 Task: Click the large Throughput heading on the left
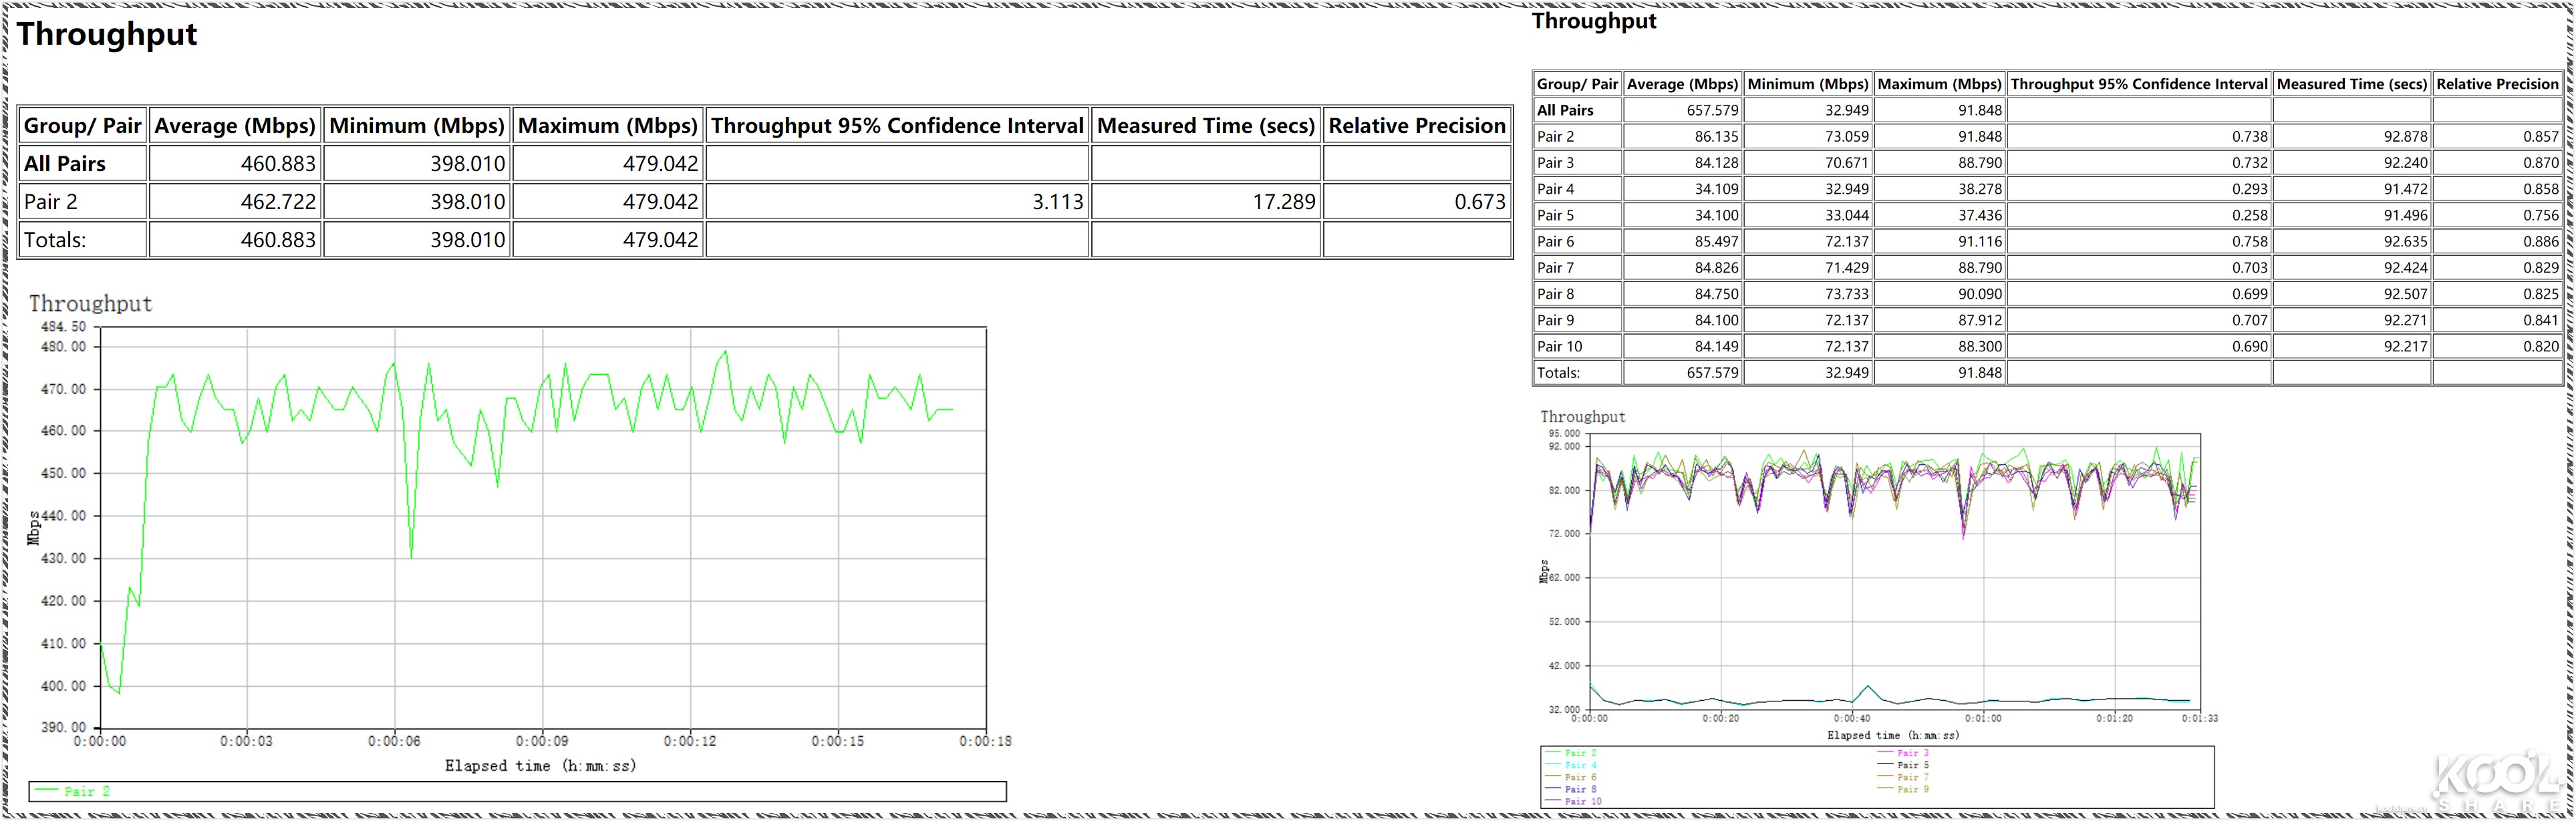point(107,34)
